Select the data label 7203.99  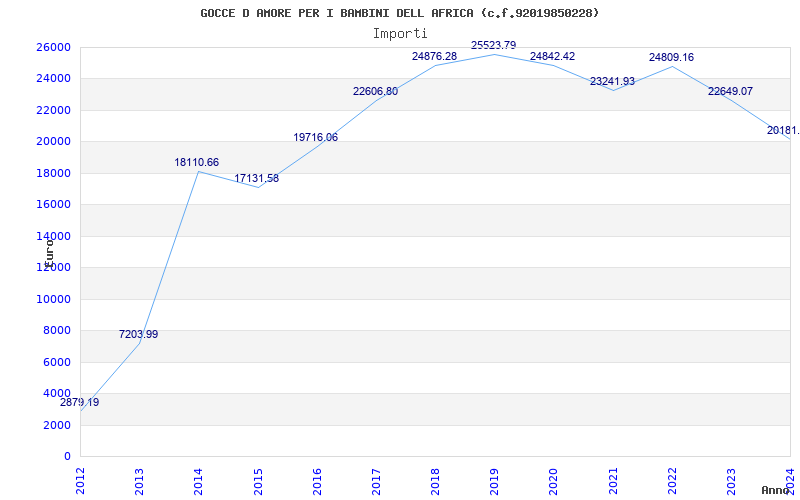[139, 334]
